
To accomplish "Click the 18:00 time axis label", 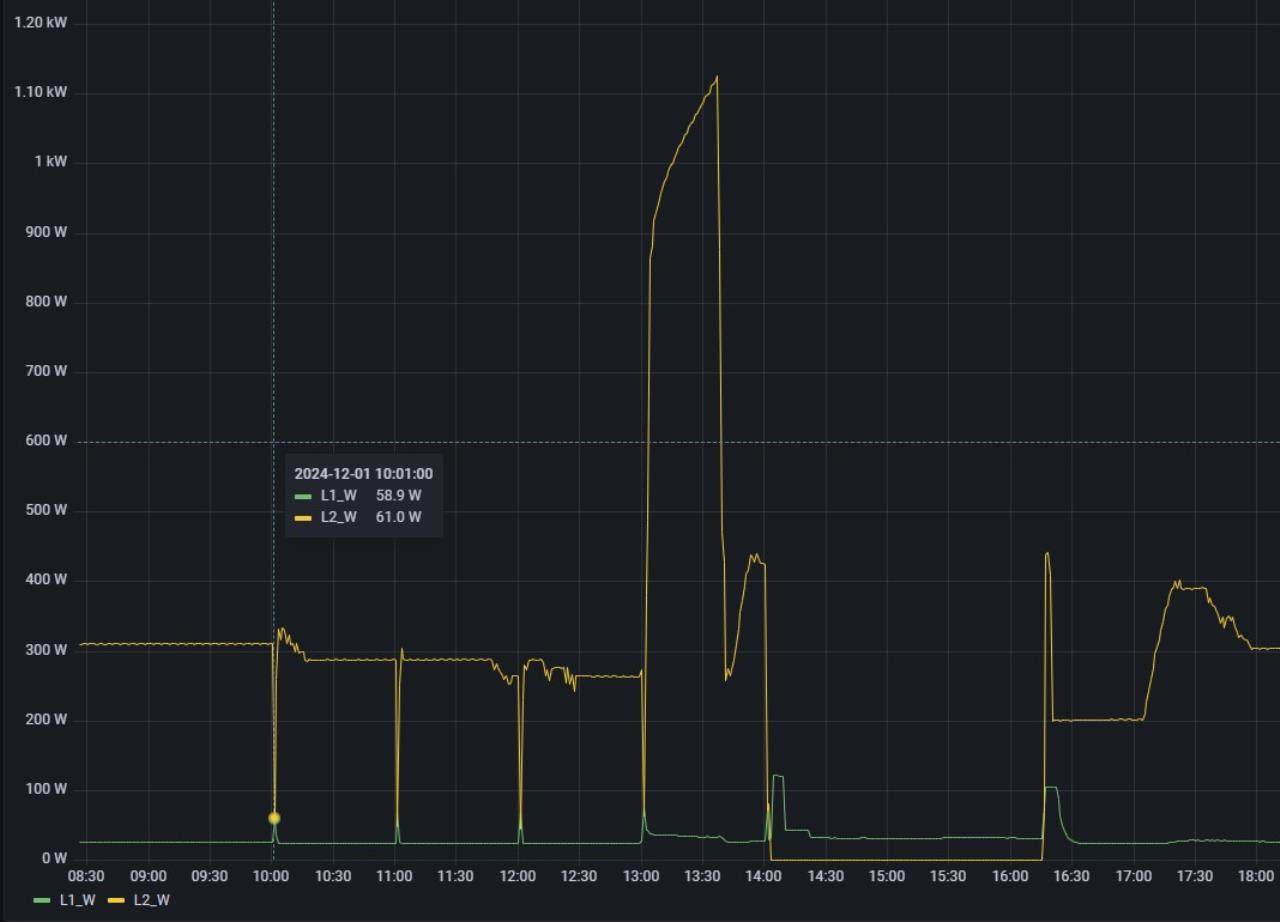I will pyautogui.click(x=1256, y=876).
